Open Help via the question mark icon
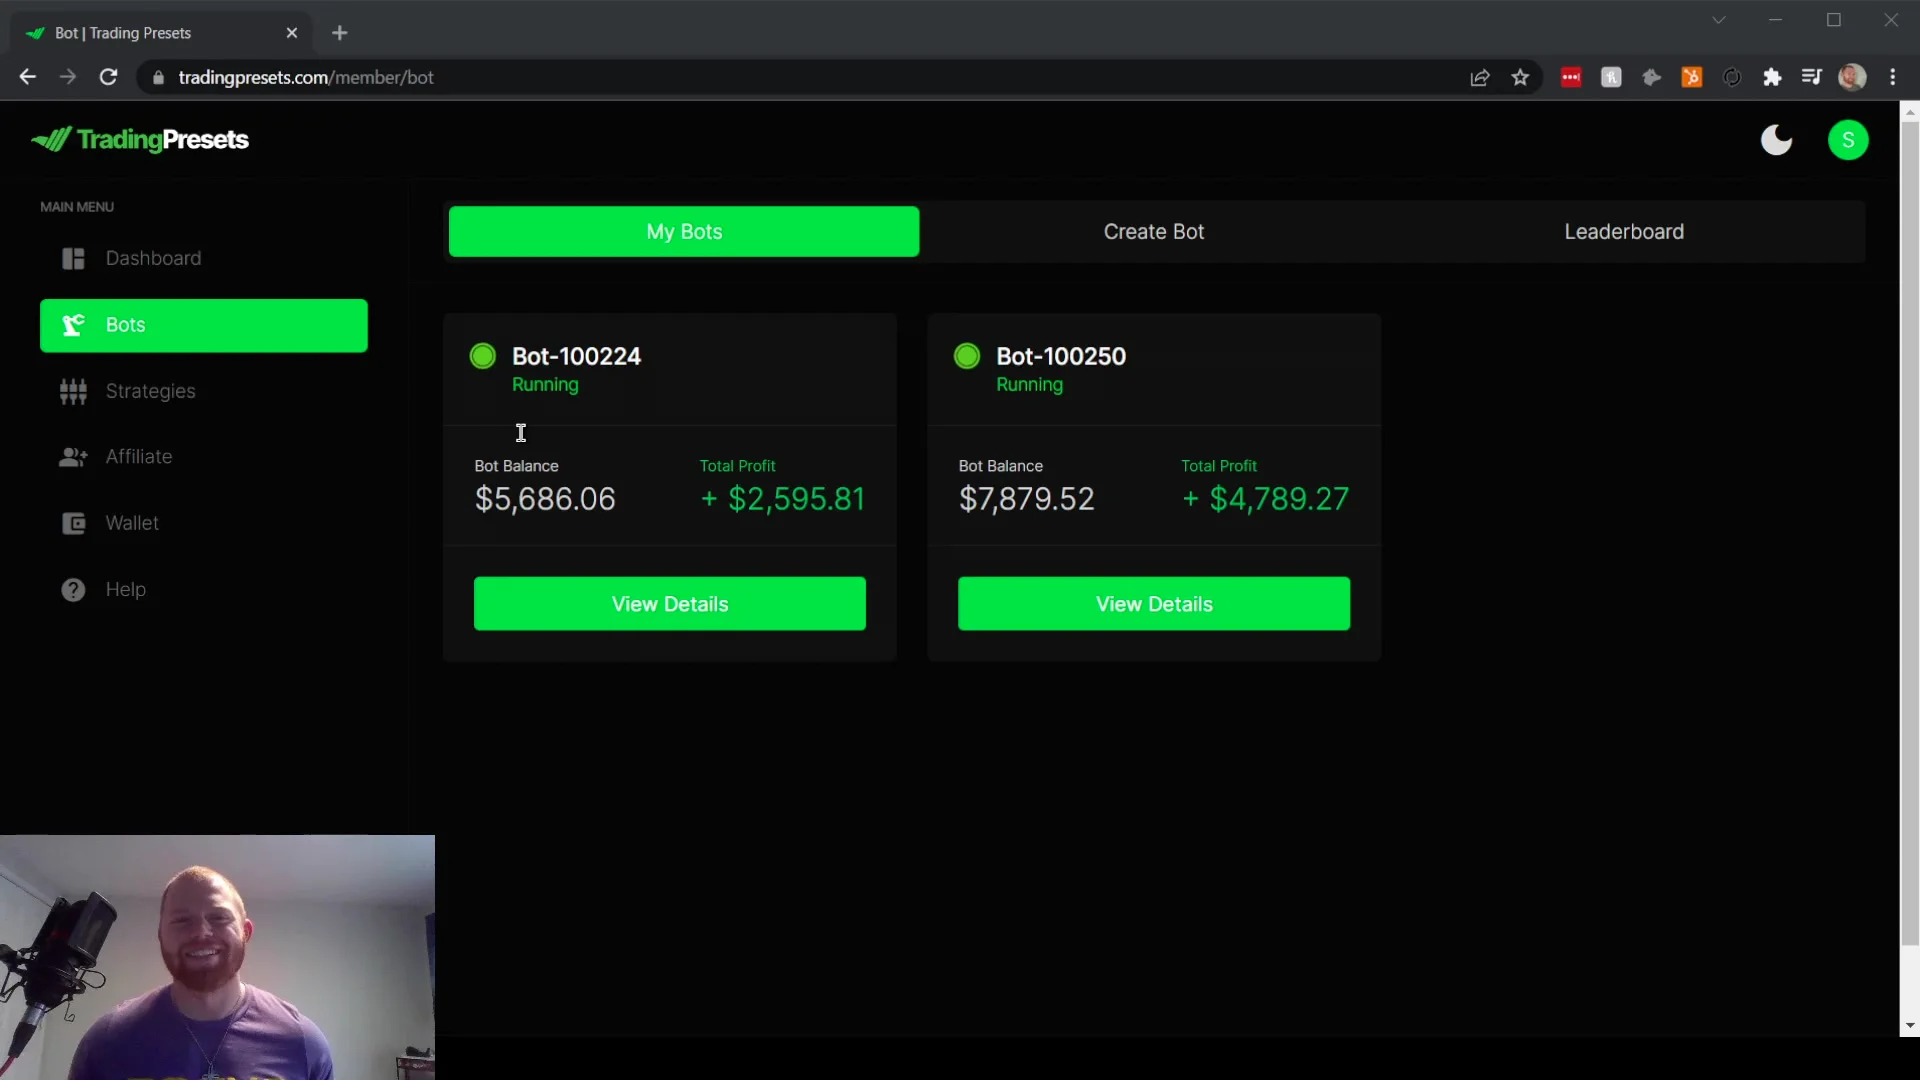This screenshot has width=1920, height=1080. click(x=72, y=589)
